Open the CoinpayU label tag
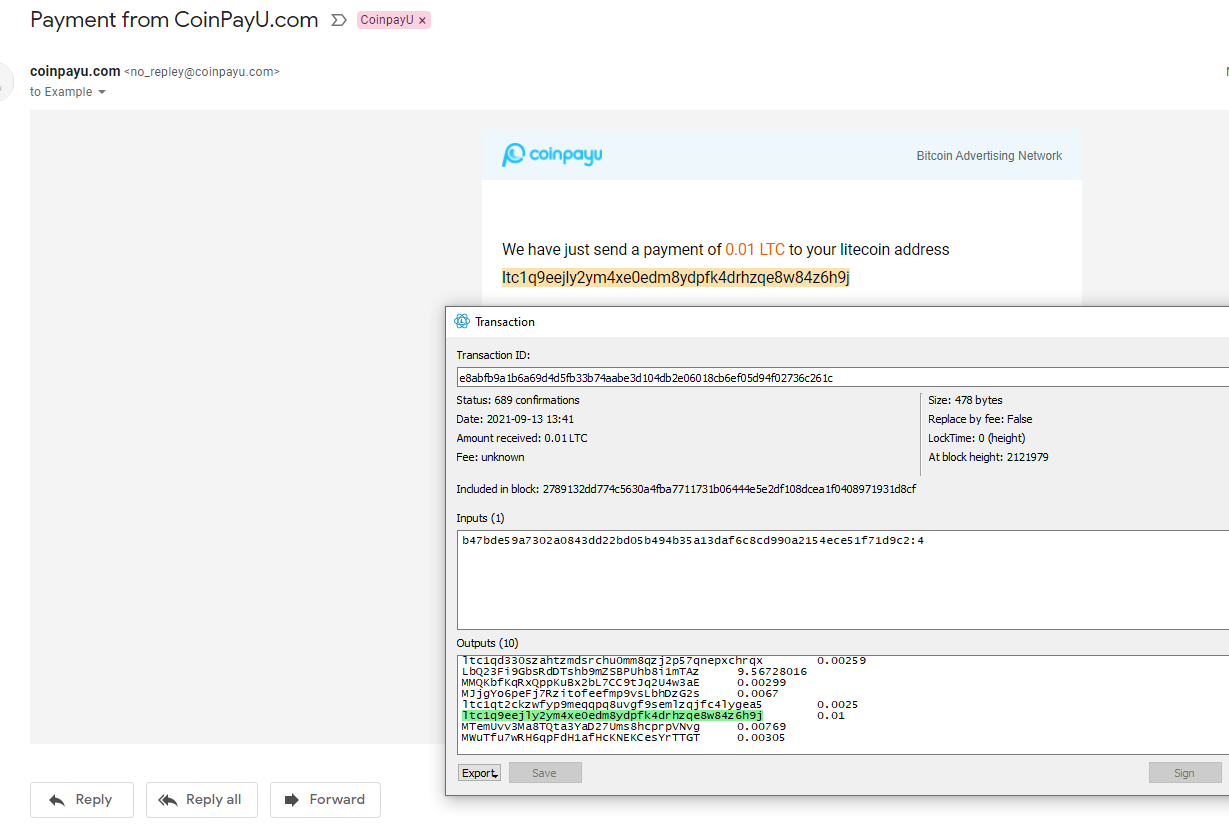Screen dimensions: 1229x831 click(387, 20)
